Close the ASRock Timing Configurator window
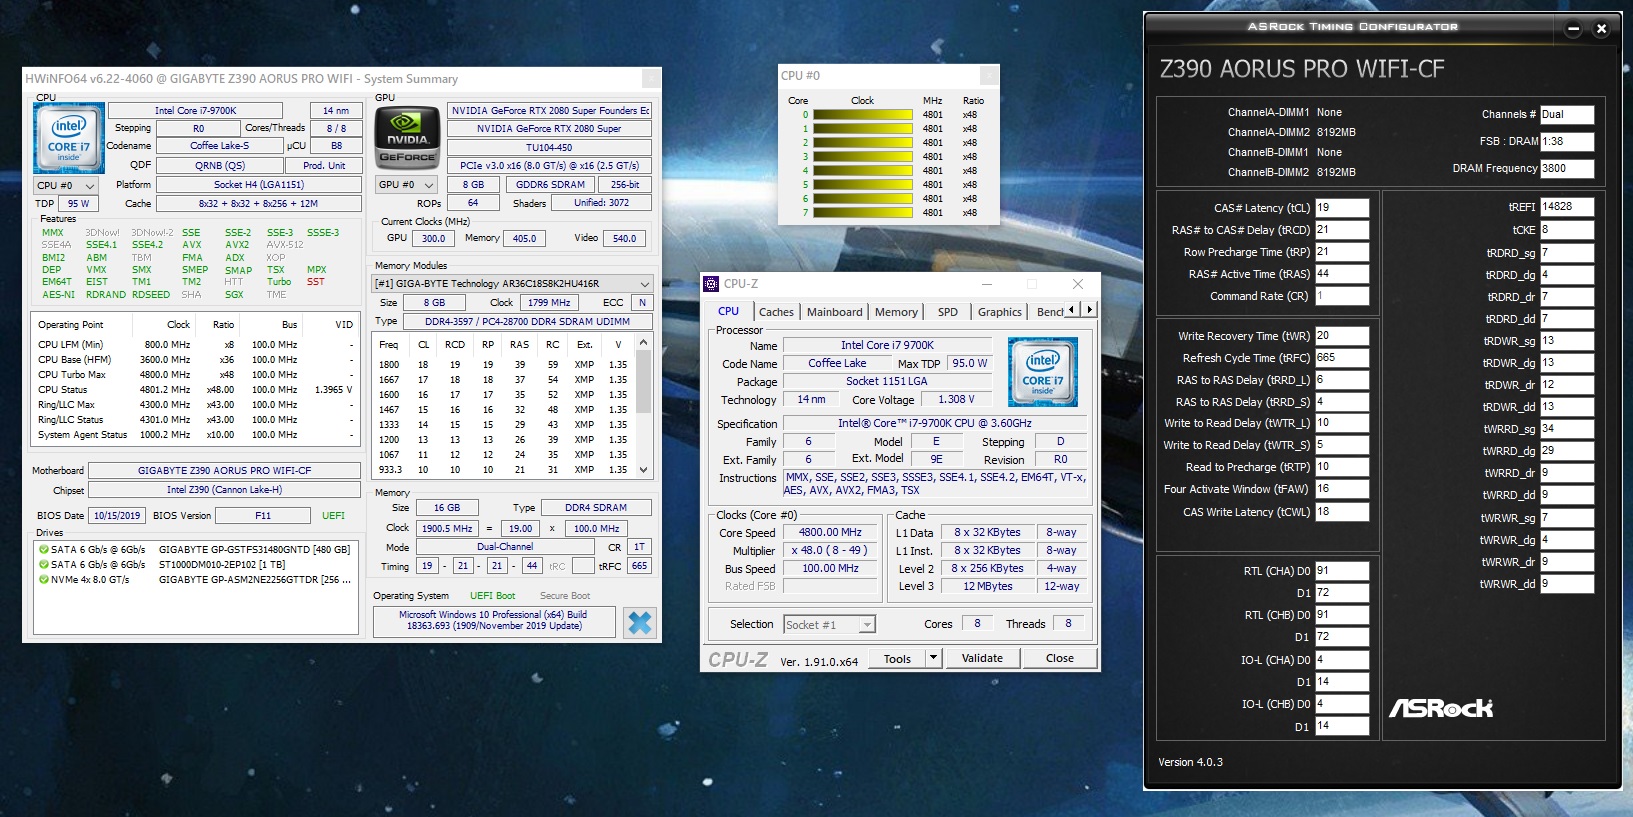 (x=1601, y=29)
